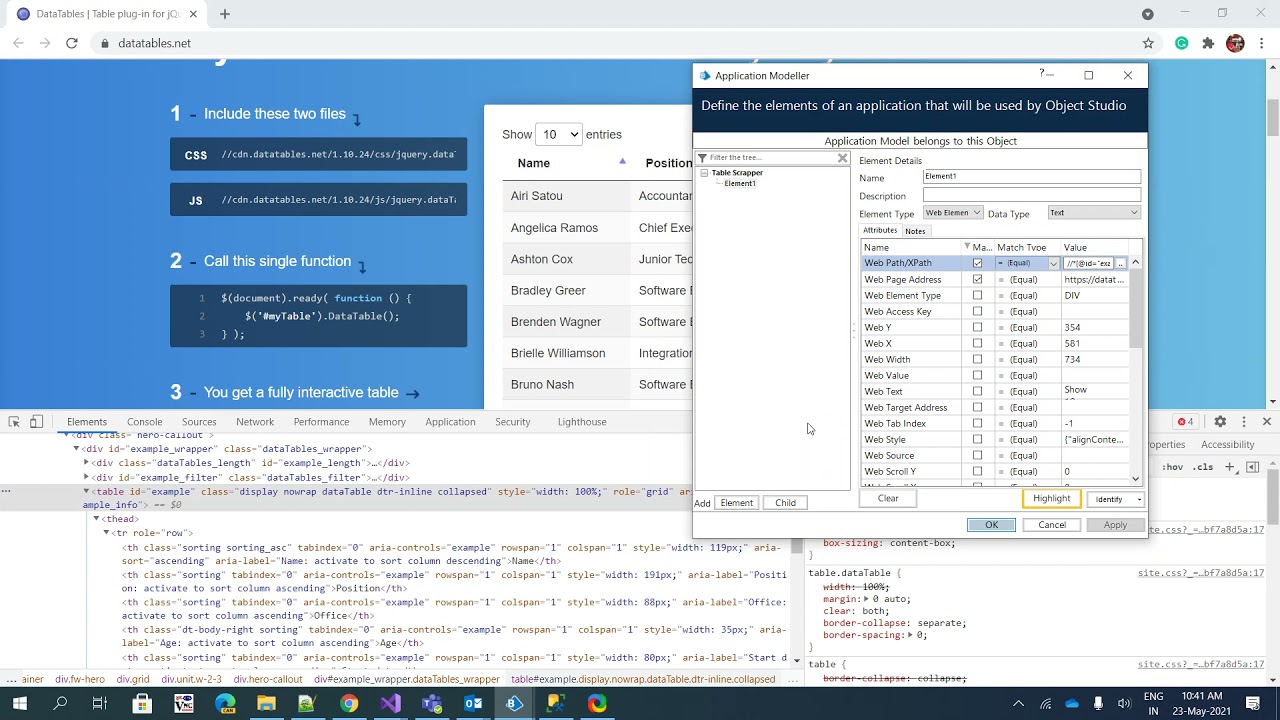
Task: Open File Explorer from the taskbar
Action: coord(266,703)
